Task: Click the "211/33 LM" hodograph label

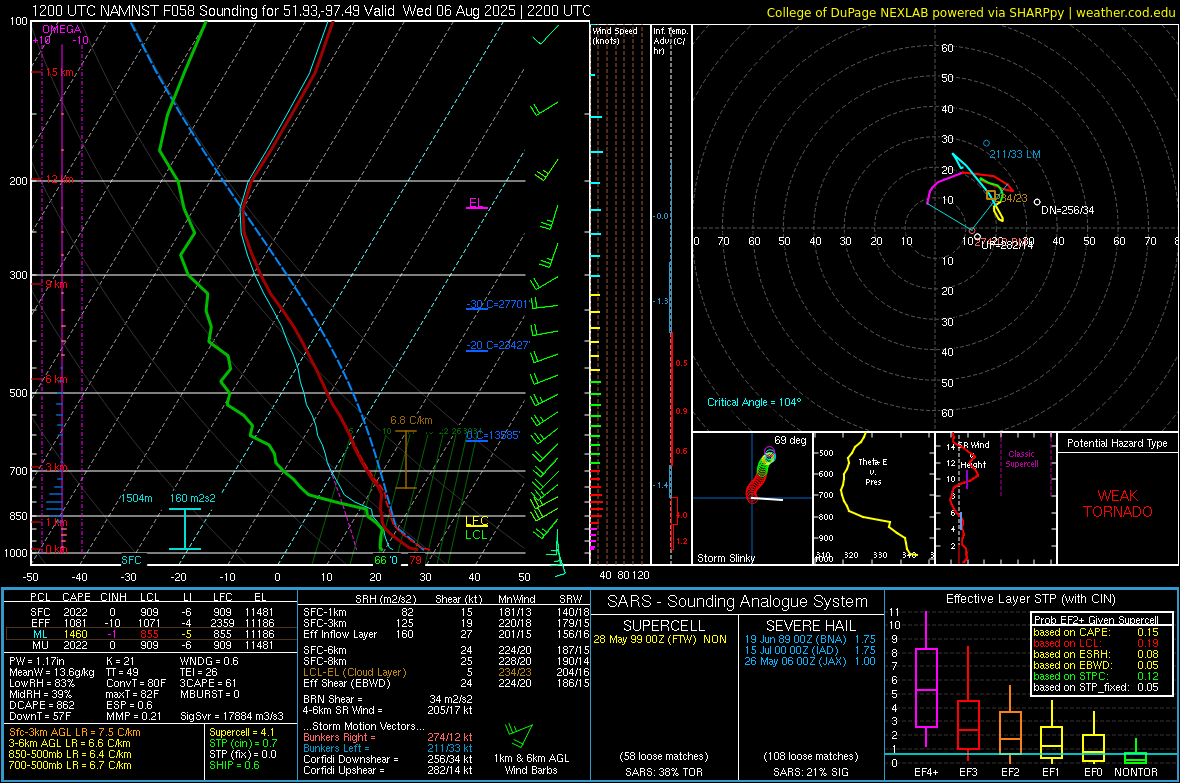Action: click(x=1014, y=154)
